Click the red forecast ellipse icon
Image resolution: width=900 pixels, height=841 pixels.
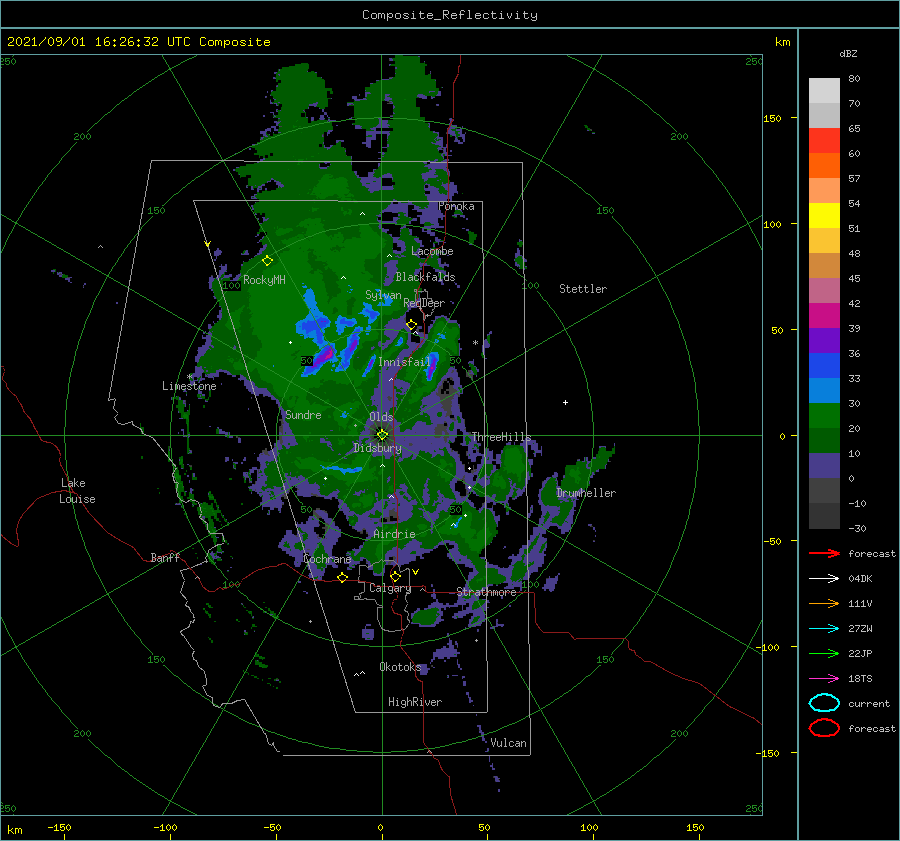pyautogui.click(x=824, y=728)
